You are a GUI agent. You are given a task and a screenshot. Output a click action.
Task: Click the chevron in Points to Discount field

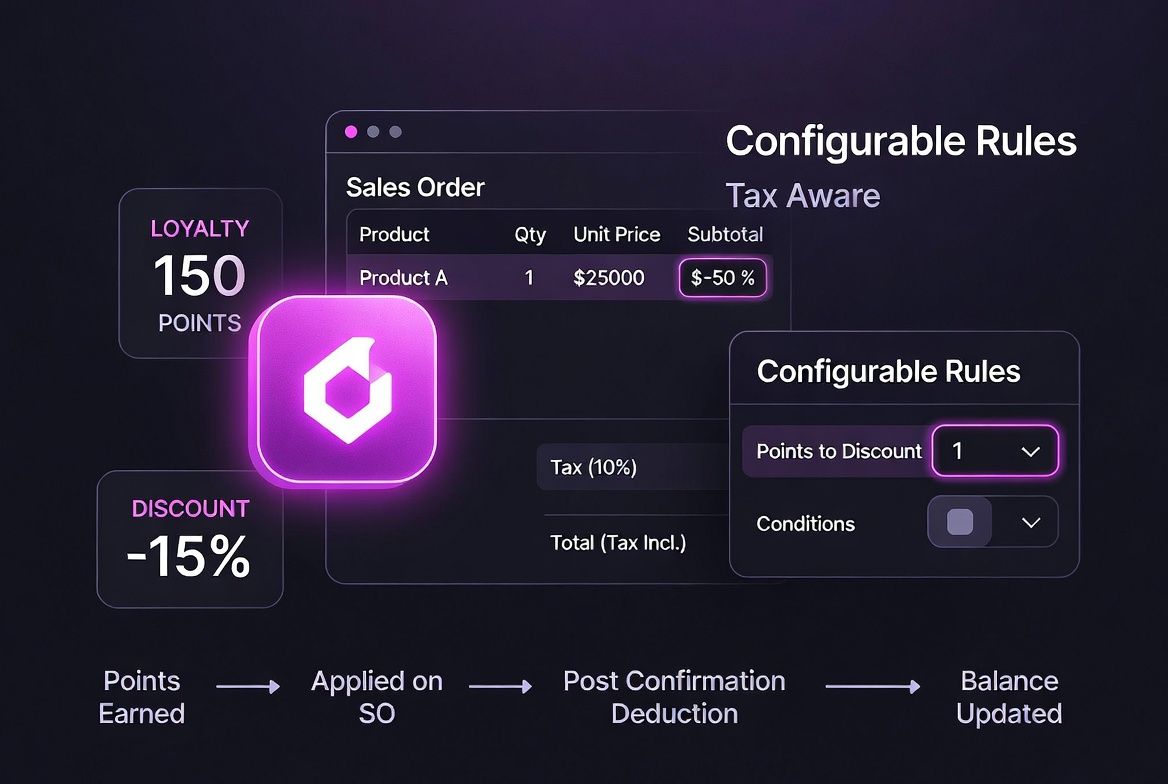pyautogui.click(x=1031, y=452)
